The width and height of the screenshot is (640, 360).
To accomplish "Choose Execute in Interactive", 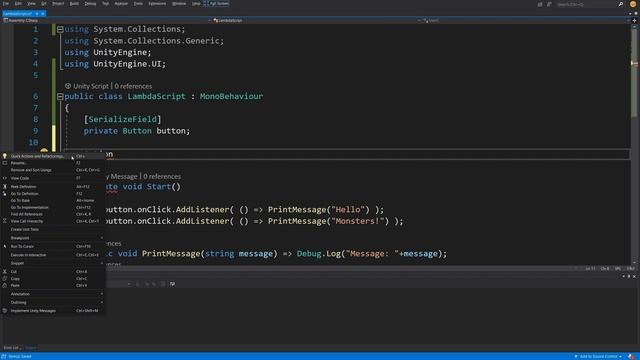I will [x=54, y=255].
